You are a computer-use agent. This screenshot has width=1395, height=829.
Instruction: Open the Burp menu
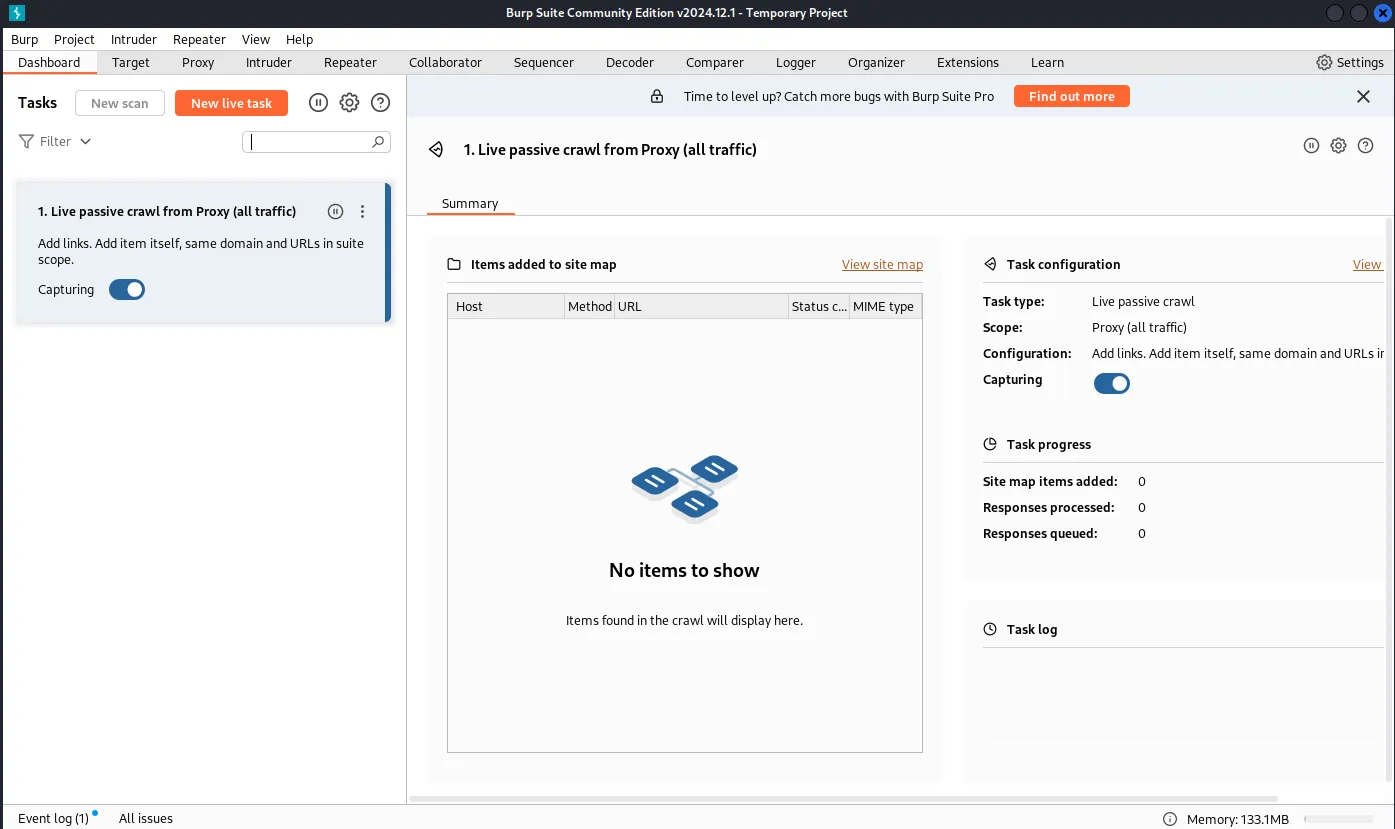pos(24,39)
